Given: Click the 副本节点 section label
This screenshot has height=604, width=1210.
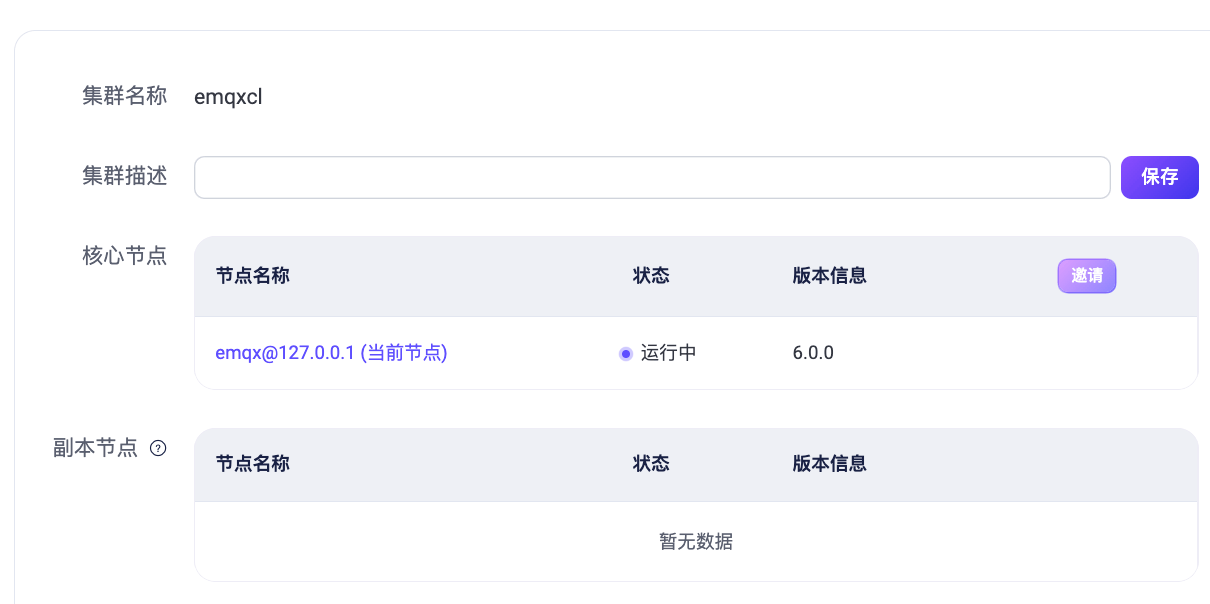Looking at the screenshot, I should pyautogui.click(x=95, y=448).
